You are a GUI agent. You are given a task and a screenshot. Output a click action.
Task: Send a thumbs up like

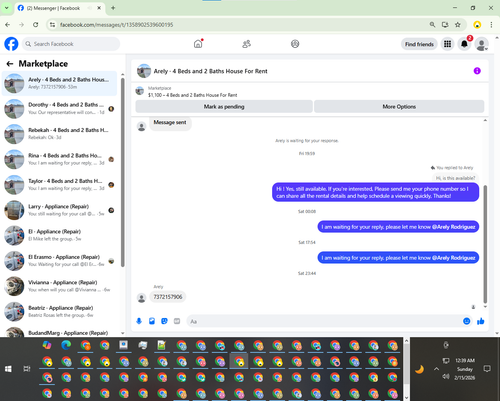[x=480, y=321]
